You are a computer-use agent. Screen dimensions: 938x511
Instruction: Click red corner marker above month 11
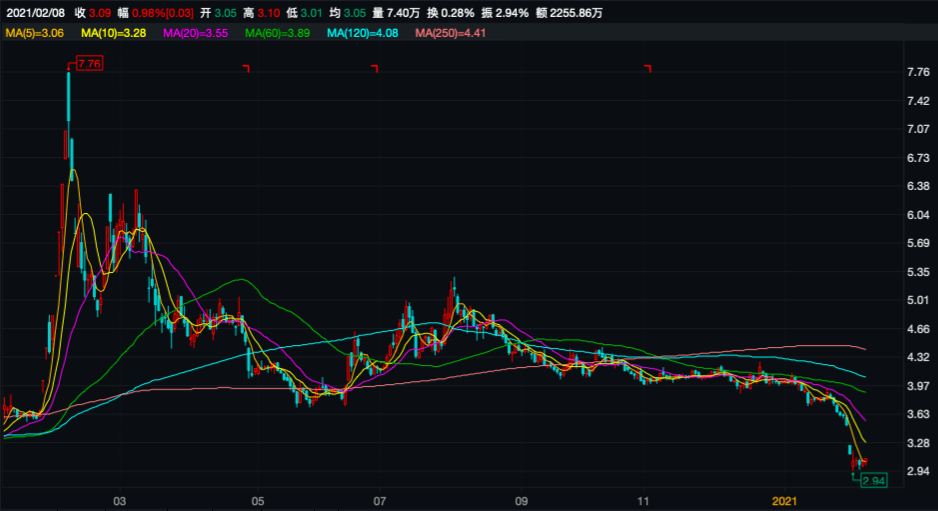[648, 68]
